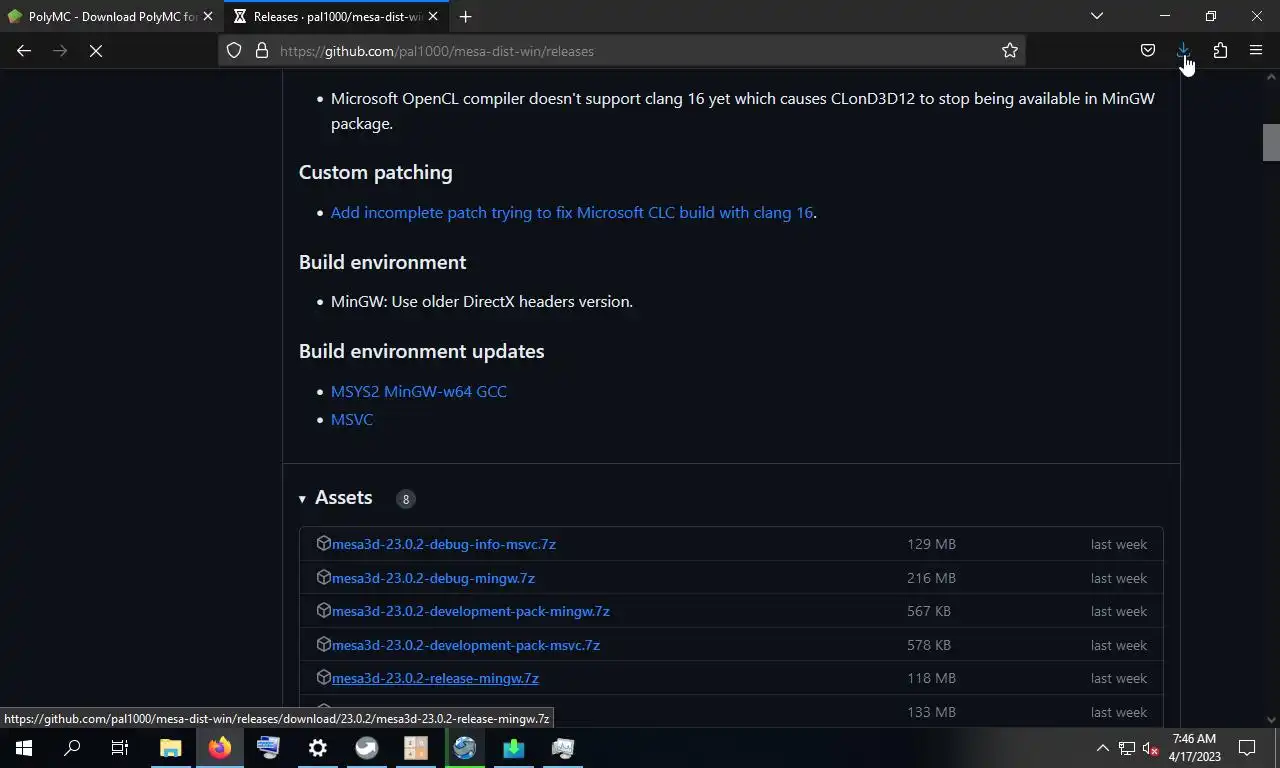
Task: Close the PolyMC tab
Action: tap(208, 16)
